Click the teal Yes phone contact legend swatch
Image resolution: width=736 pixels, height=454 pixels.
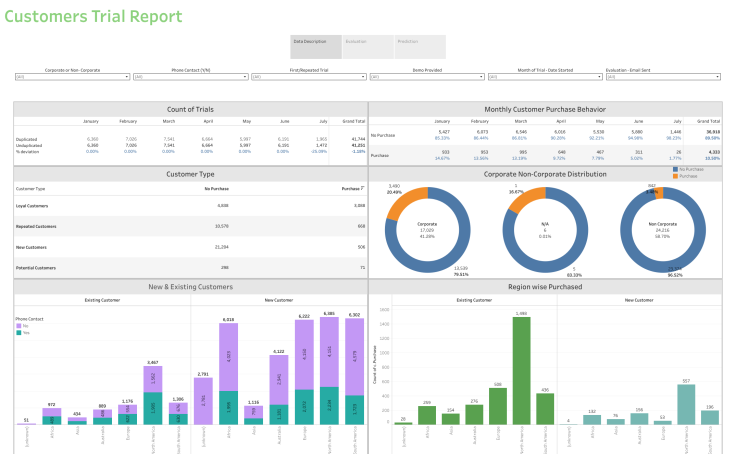19,332
